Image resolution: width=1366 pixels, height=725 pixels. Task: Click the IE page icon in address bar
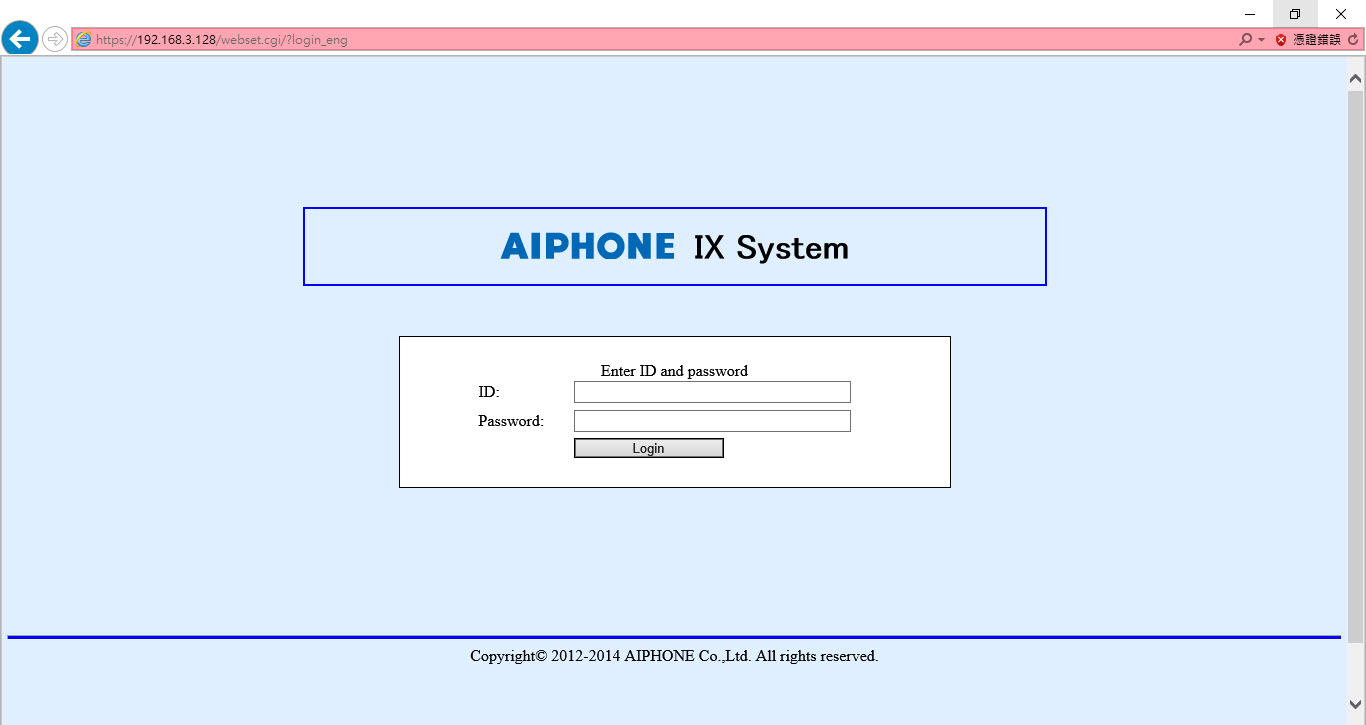click(x=84, y=40)
